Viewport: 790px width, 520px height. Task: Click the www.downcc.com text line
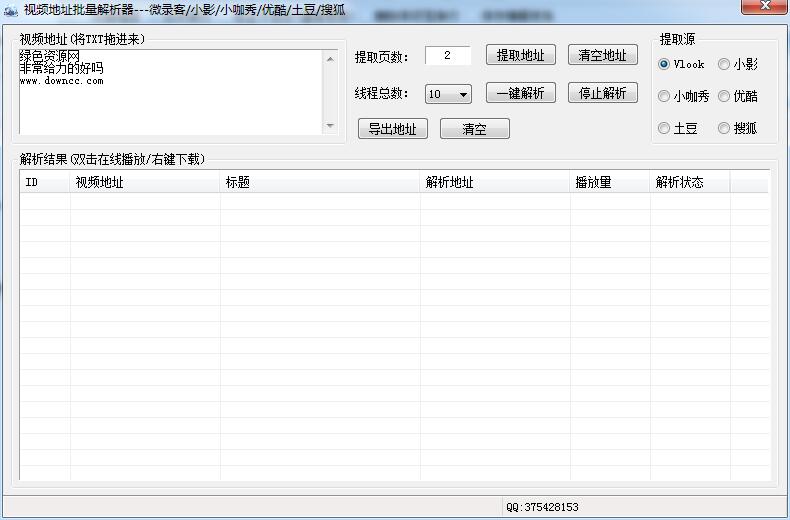coord(61,81)
